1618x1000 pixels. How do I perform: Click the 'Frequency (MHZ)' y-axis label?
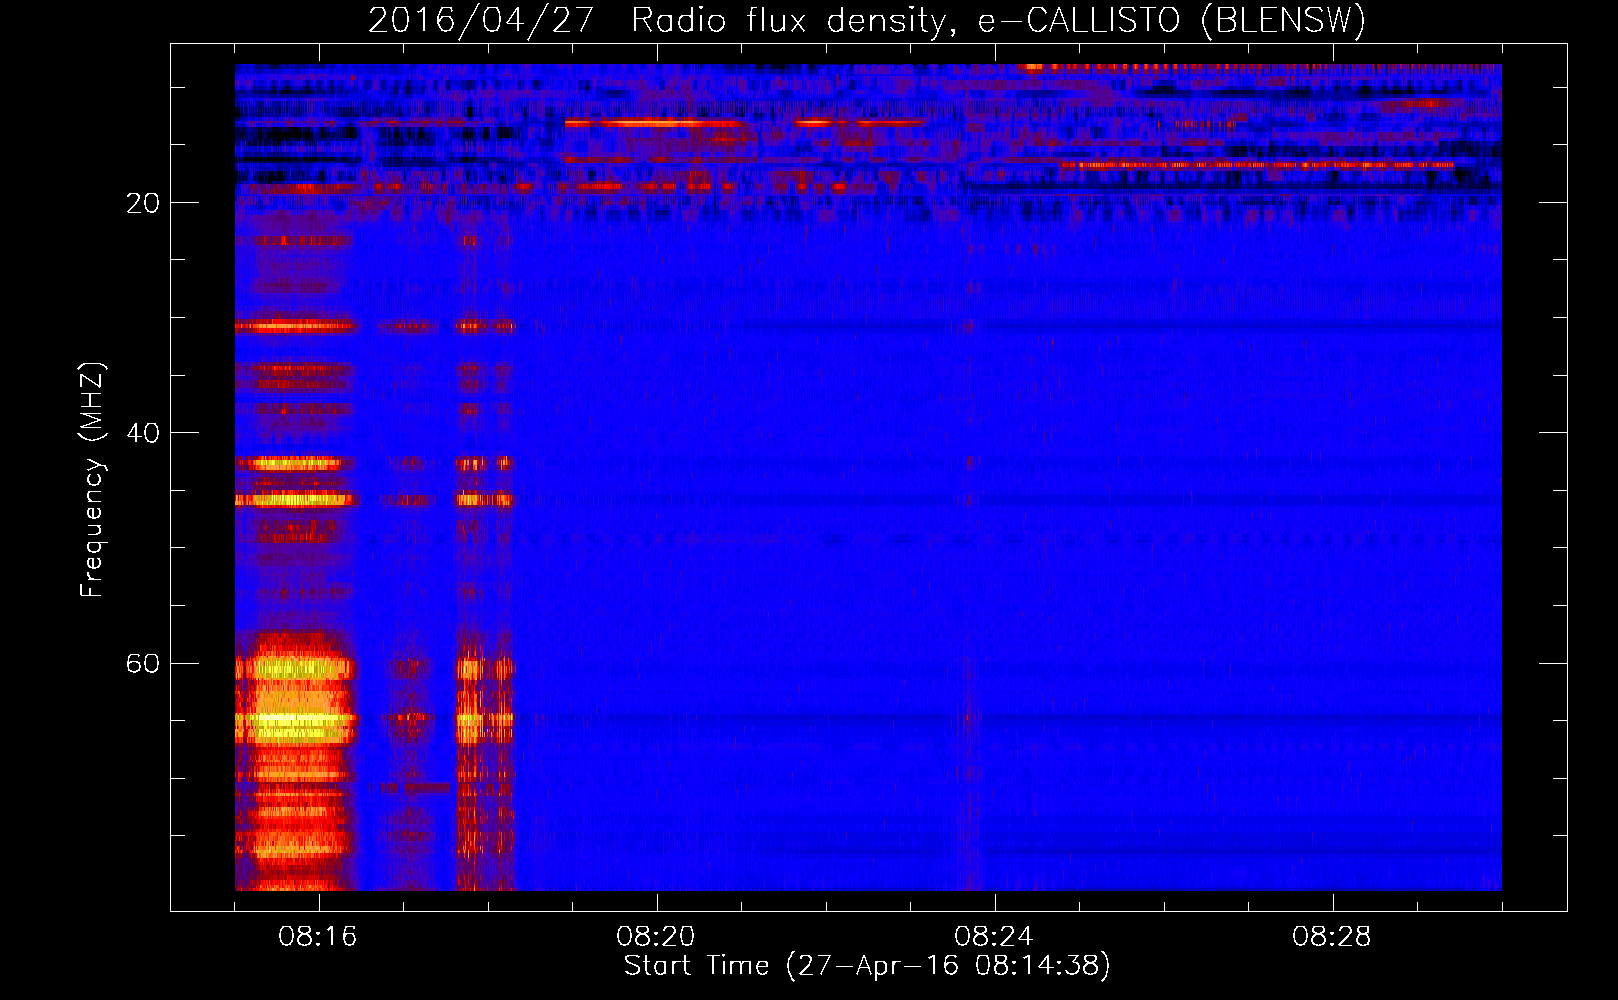tap(92, 480)
